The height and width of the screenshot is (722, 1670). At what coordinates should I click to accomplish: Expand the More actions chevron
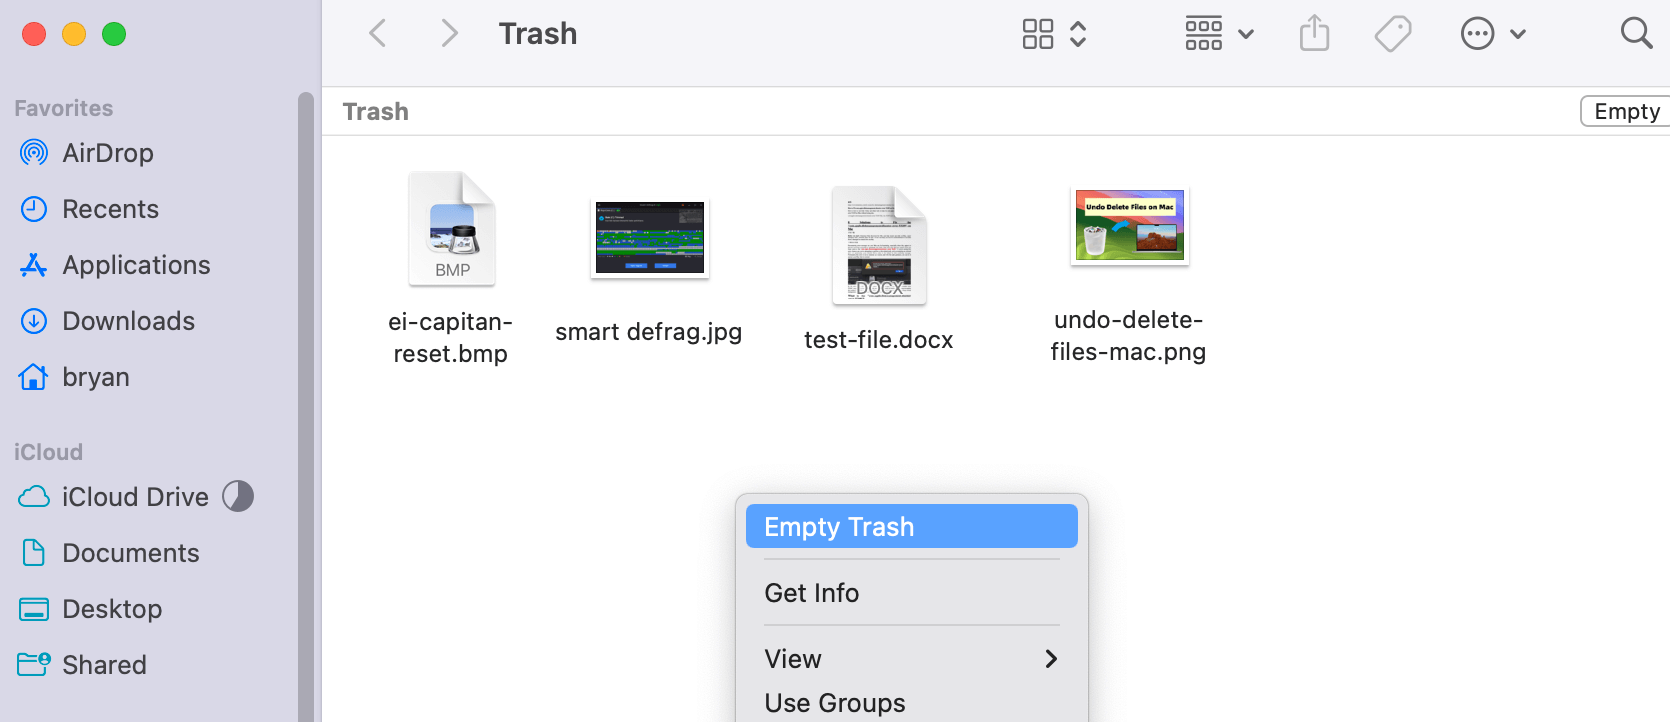click(x=1518, y=34)
